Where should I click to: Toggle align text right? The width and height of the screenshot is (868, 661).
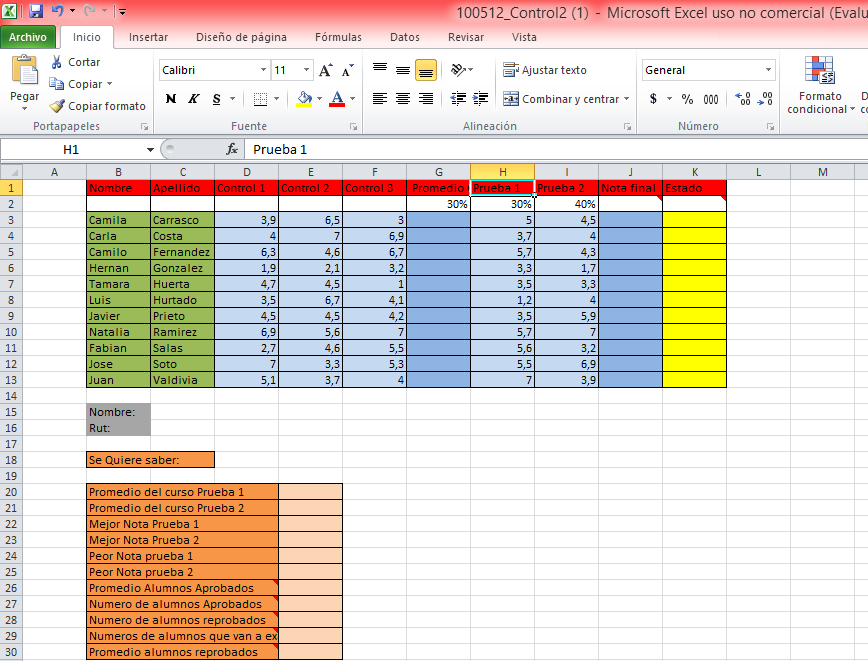426,99
